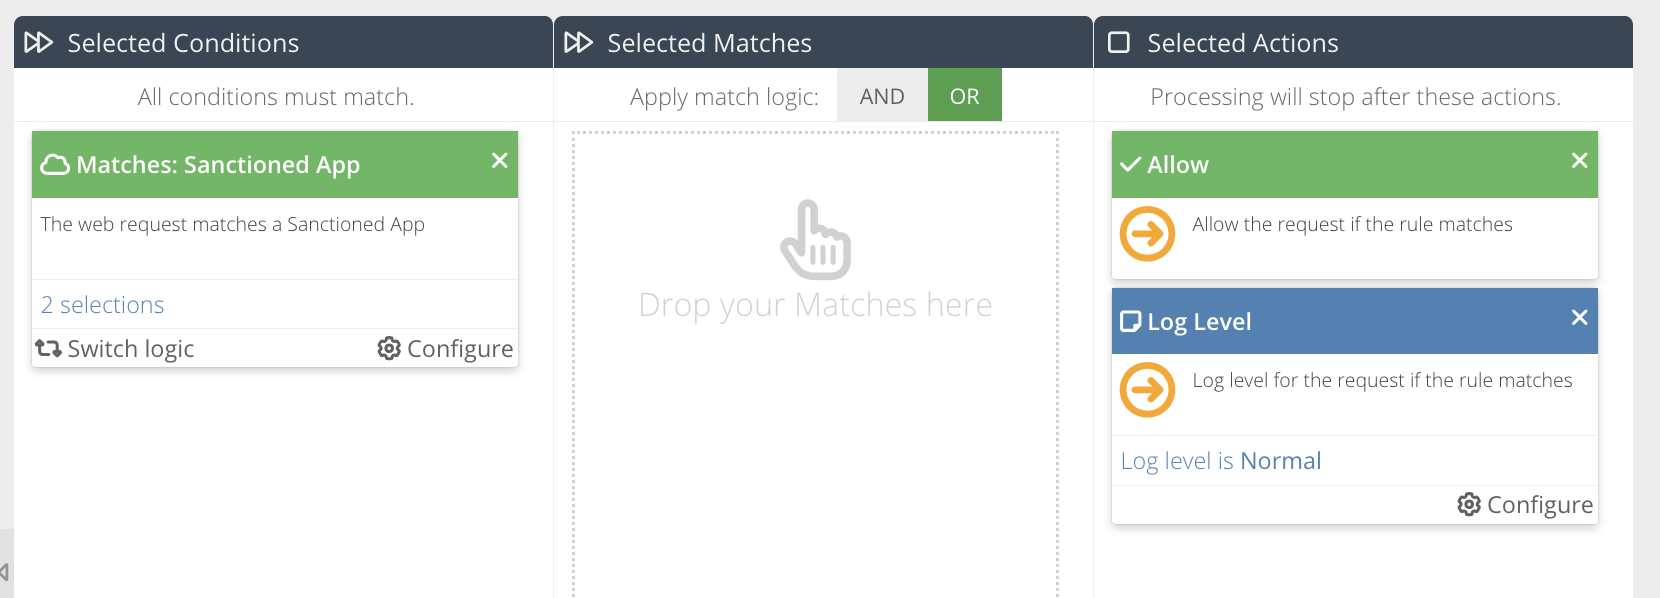This screenshot has width=1660, height=598.
Task: Open the Log level is Normal link
Action: (x=1220, y=461)
